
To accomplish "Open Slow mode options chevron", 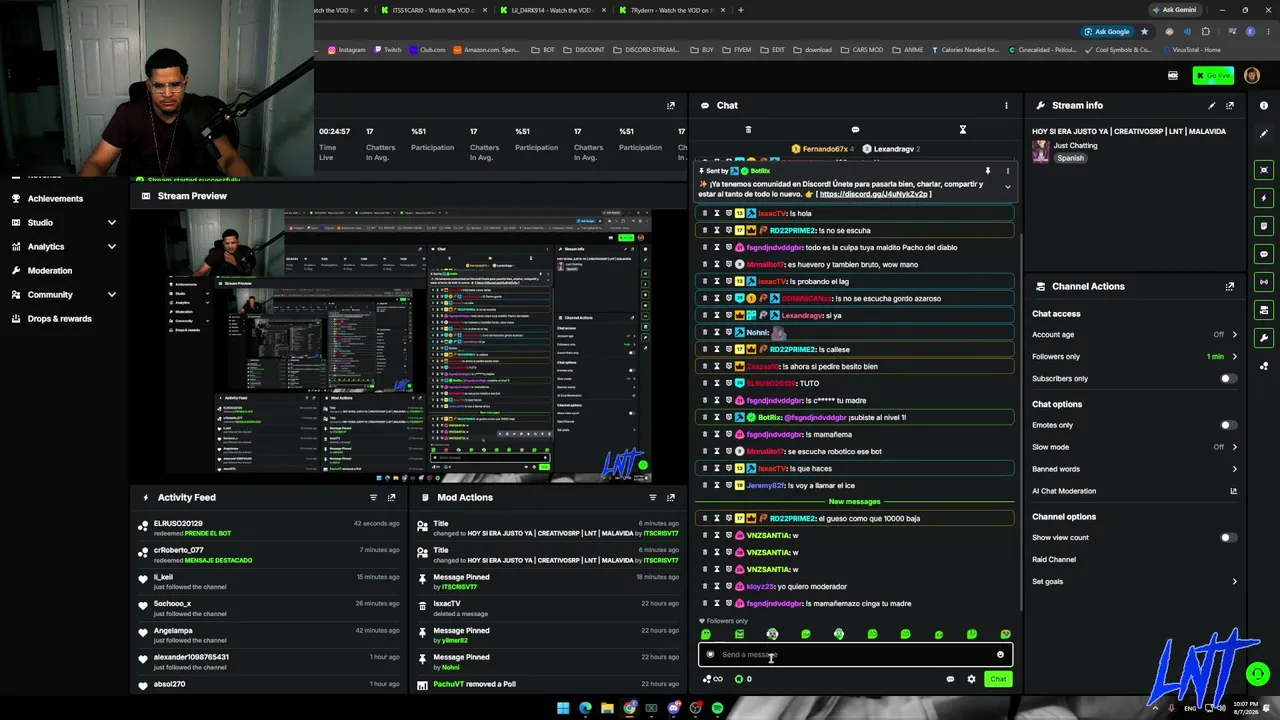I will (1234, 447).
